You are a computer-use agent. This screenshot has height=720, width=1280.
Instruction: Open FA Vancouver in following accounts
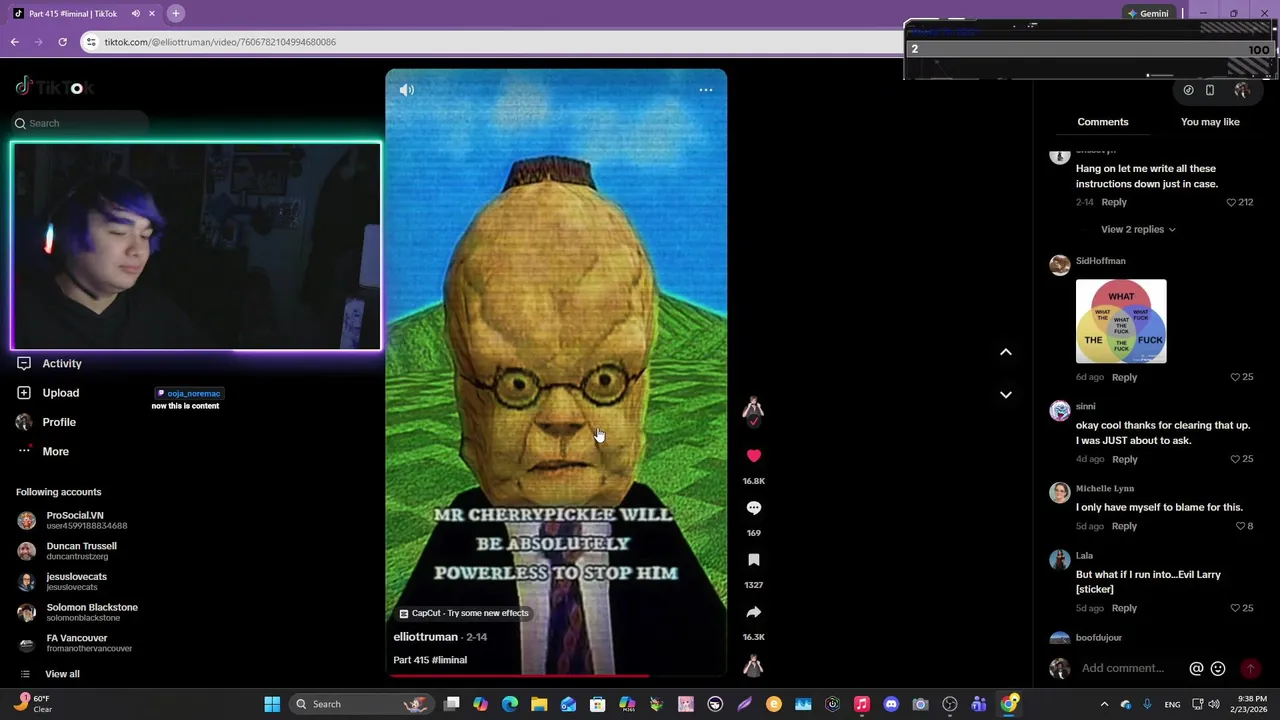point(75,643)
